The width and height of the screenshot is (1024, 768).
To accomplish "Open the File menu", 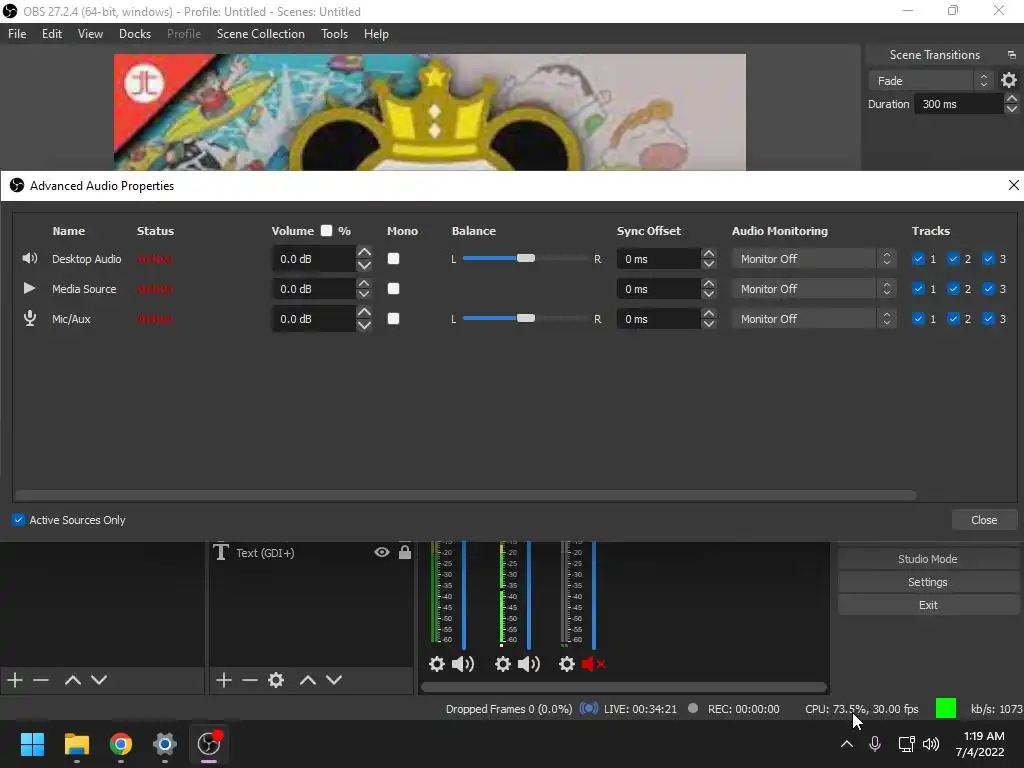I will click(17, 34).
